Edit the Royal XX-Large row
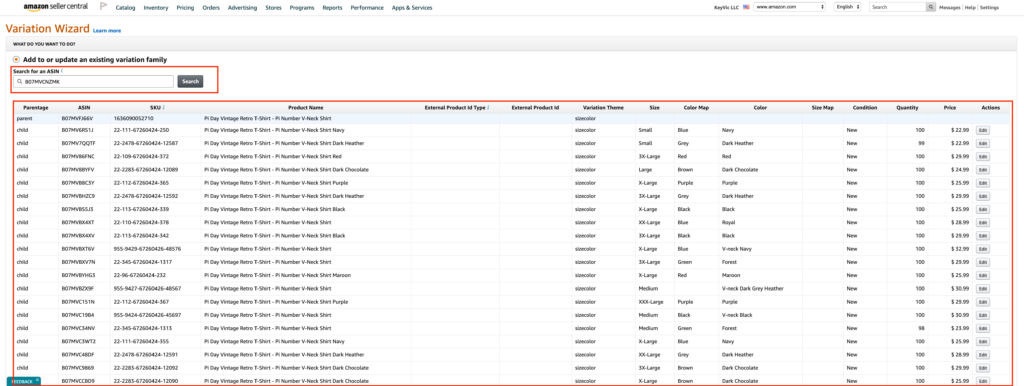 (x=982, y=223)
